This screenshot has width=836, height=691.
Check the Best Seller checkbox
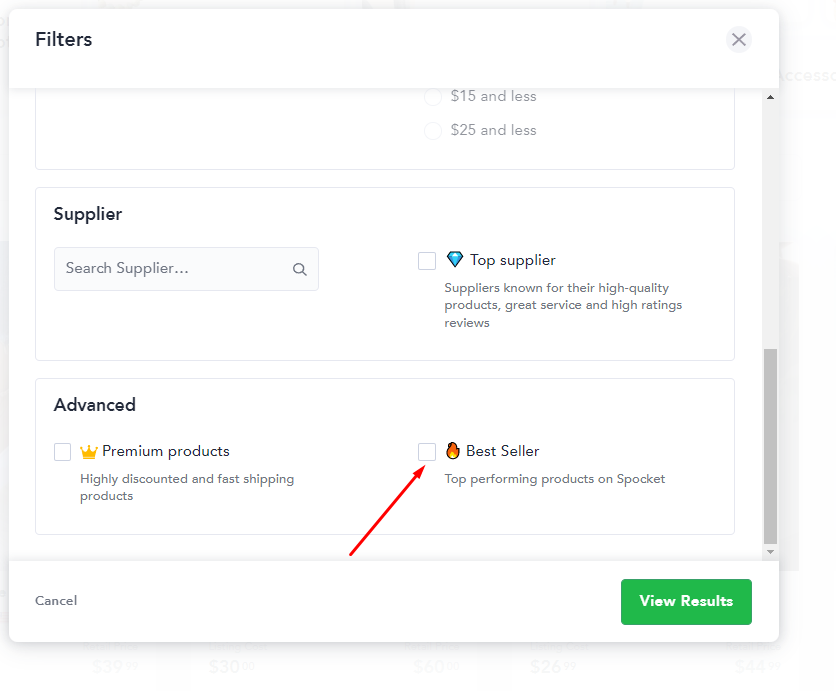pos(427,452)
